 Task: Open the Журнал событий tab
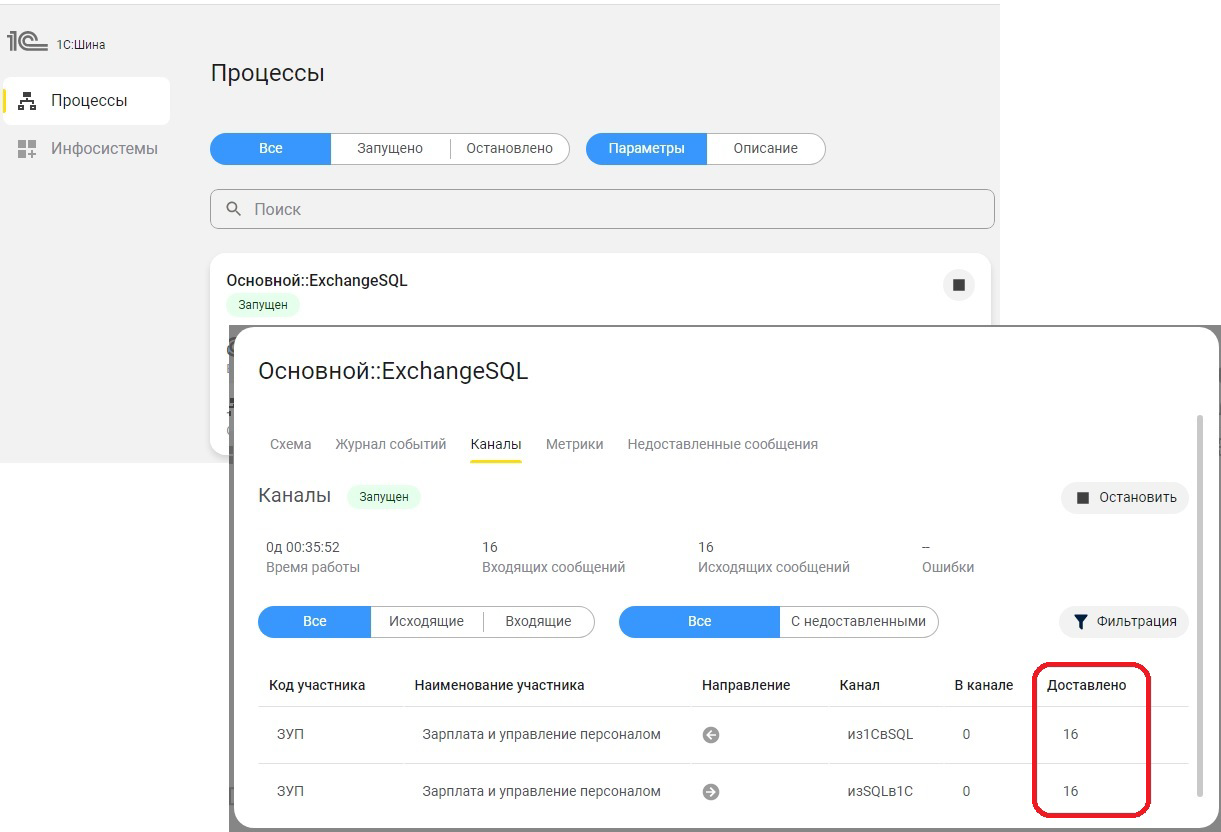(x=390, y=444)
